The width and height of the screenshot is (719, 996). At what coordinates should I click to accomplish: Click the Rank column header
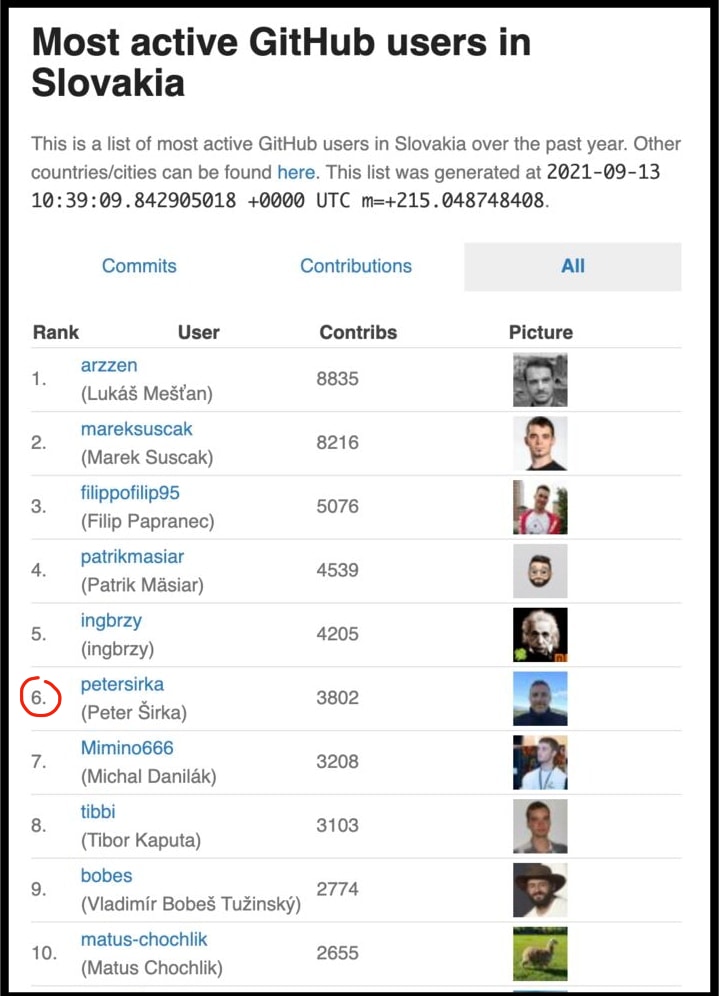(x=56, y=332)
